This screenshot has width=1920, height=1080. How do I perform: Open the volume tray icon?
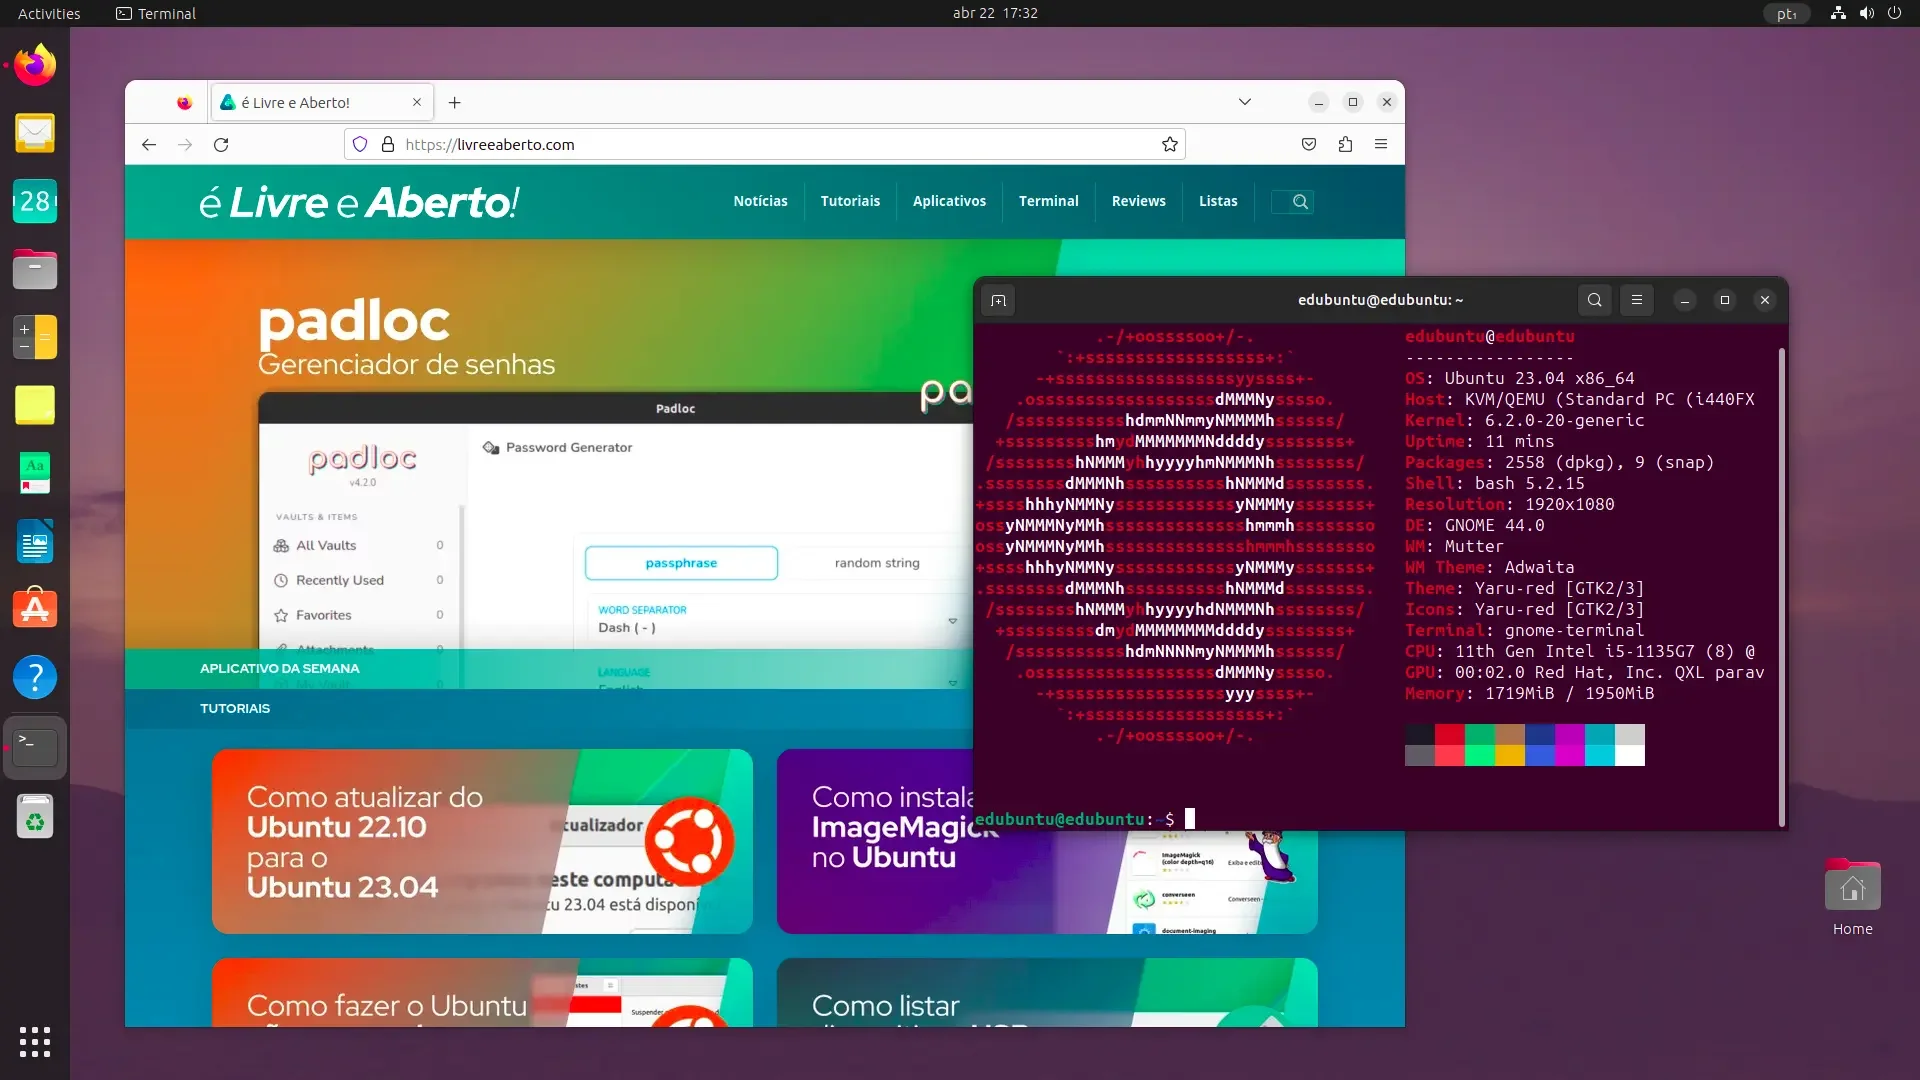pos(1866,13)
